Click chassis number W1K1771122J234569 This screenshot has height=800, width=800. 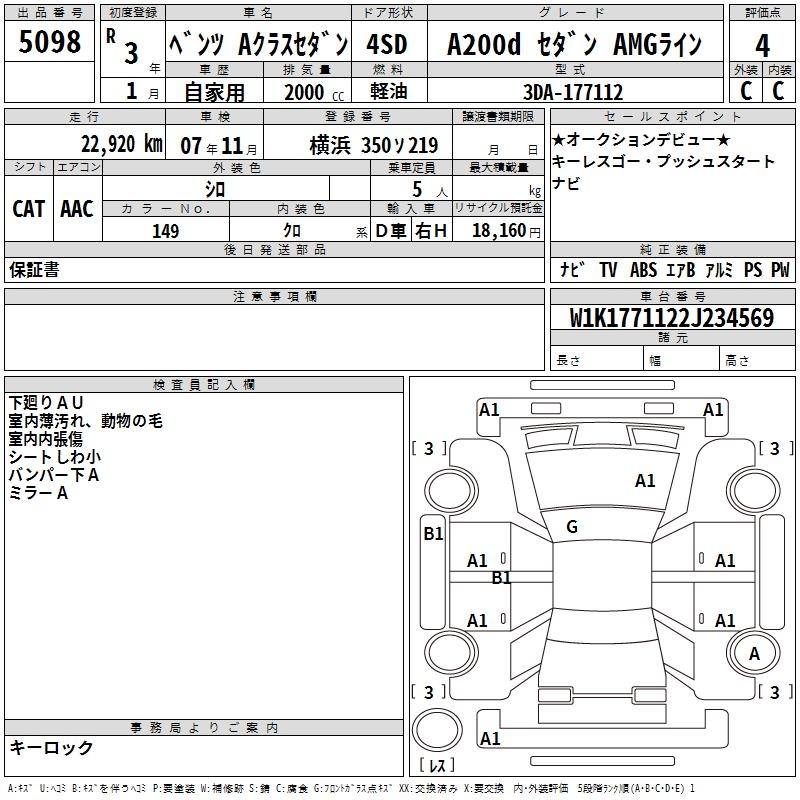pos(672,318)
